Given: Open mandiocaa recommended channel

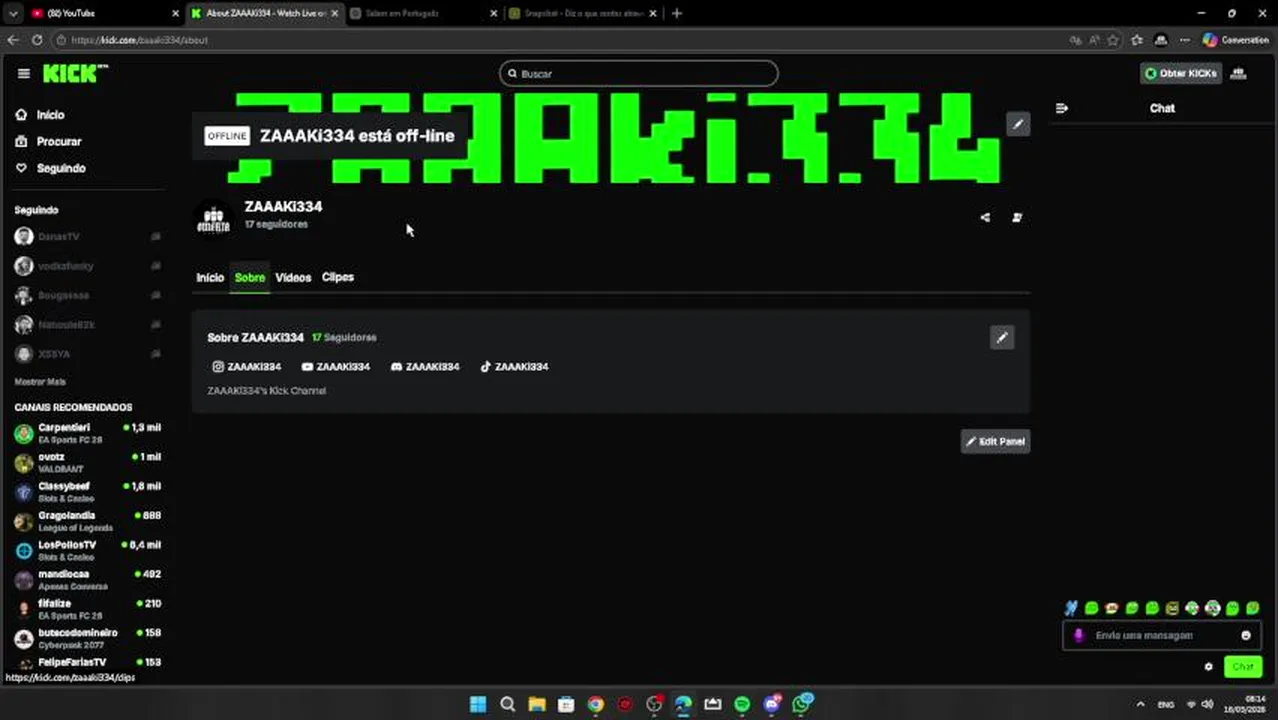Looking at the screenshot, I should [x=88, y=580].
